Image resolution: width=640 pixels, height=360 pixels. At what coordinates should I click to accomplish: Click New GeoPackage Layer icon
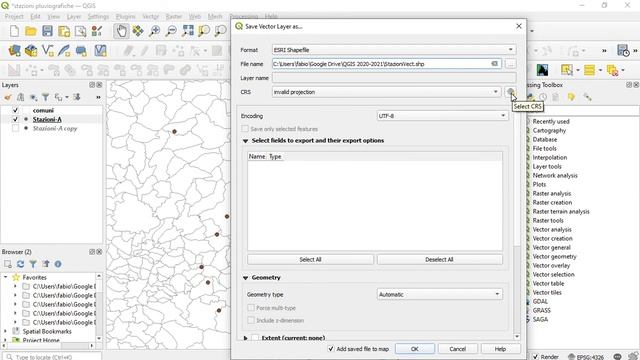pos(31,51)
